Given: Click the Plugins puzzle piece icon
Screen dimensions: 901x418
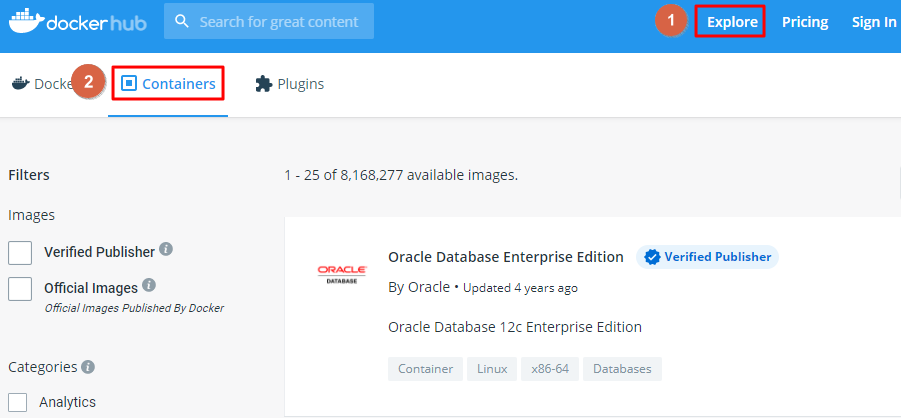Looking at the screenshot, I should tap(263, 84).
